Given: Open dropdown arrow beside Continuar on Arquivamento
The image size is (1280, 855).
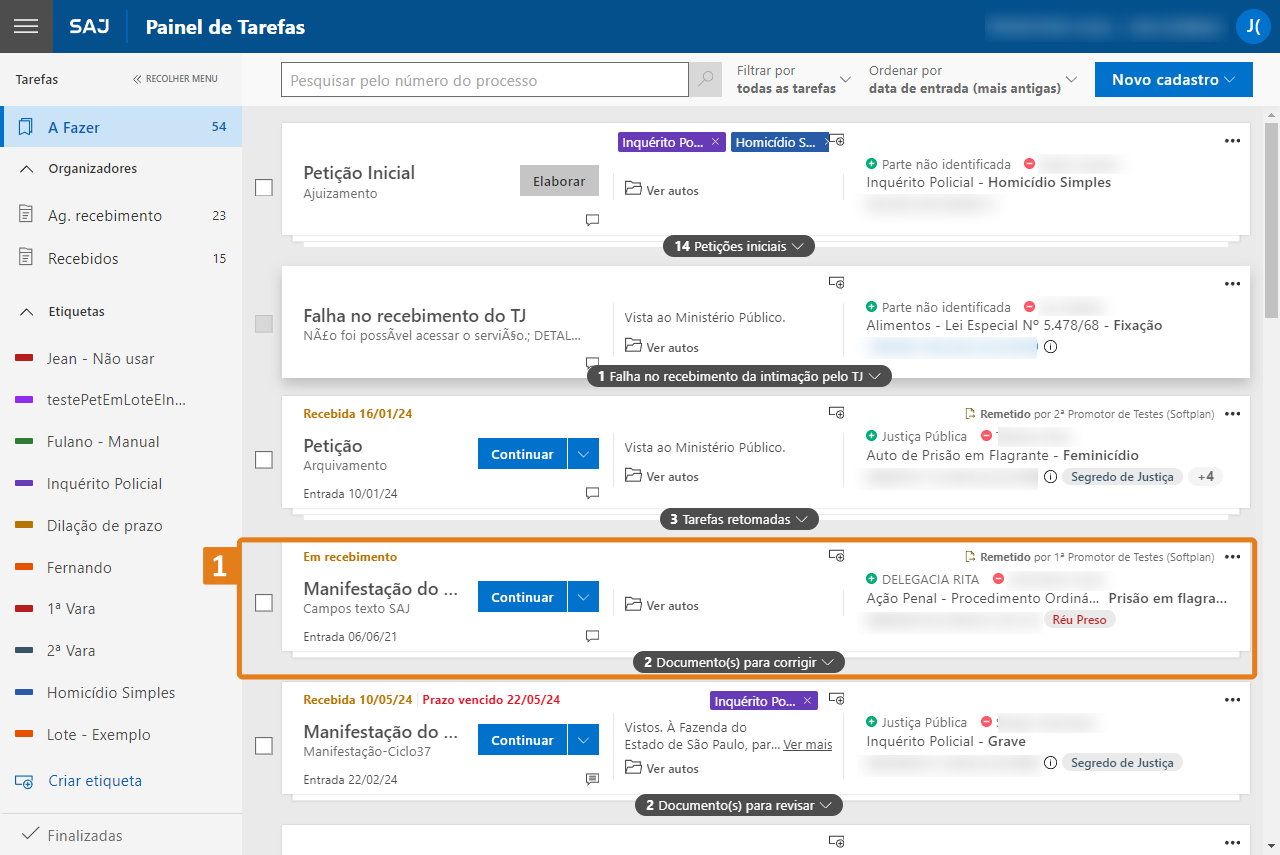Looking at the screenshot, I should 583,454.
